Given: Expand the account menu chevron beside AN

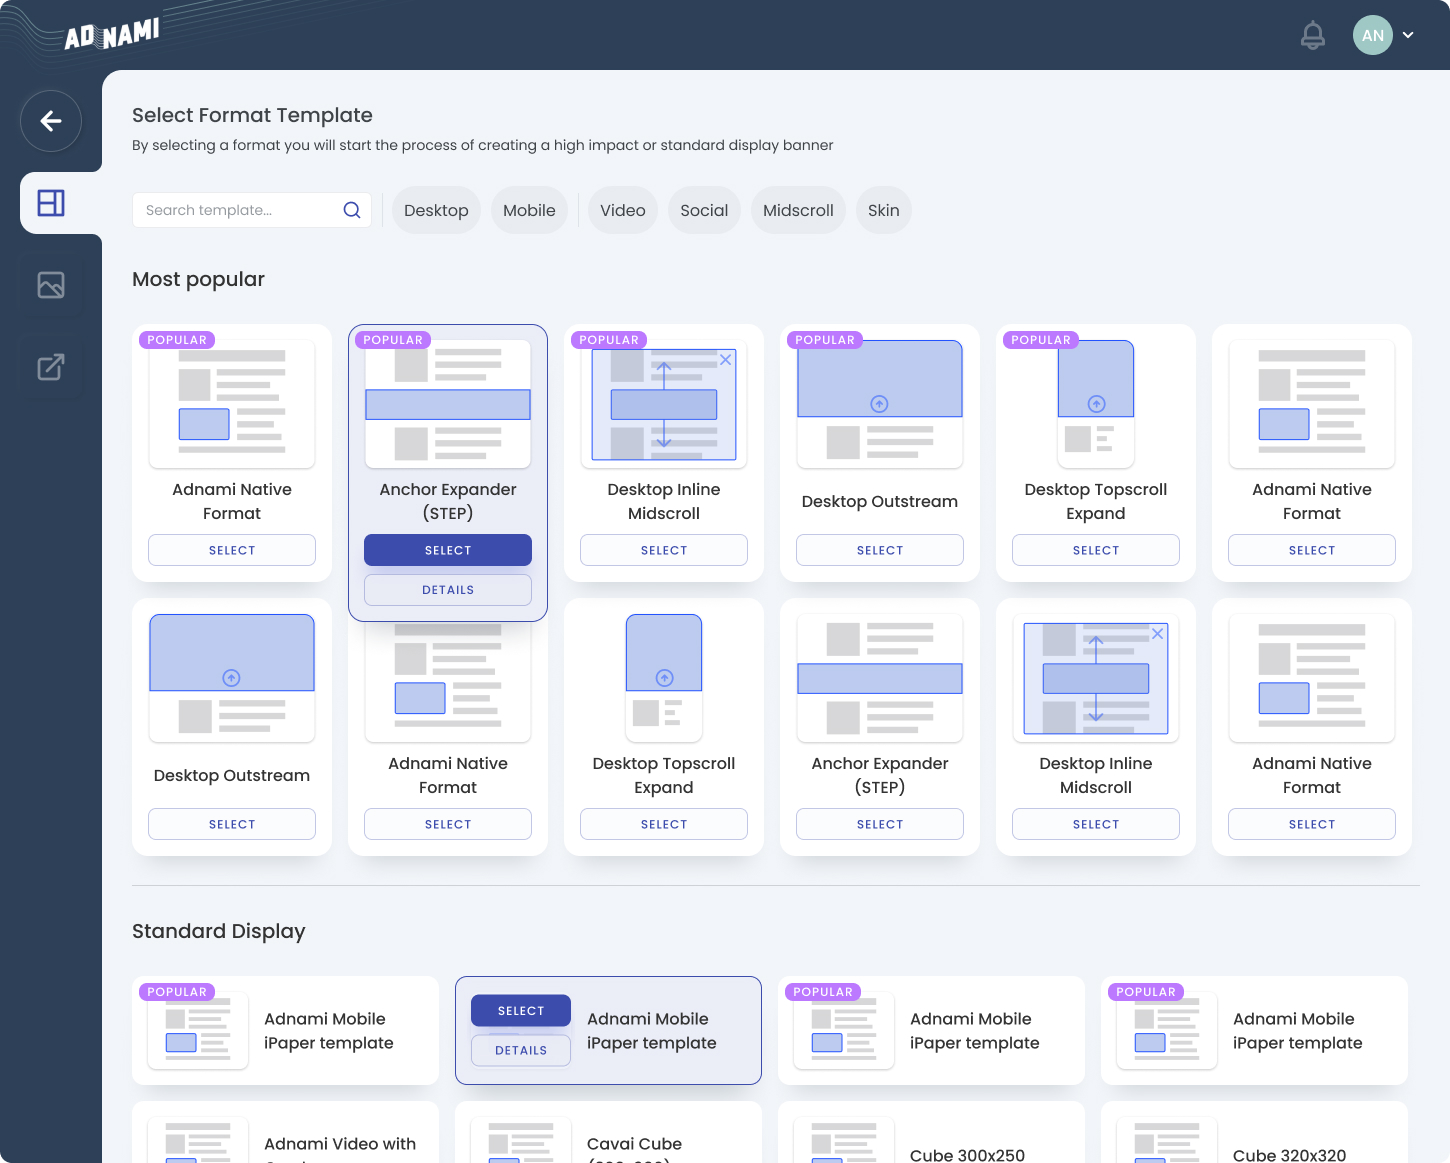Looking at the screenshot, I should (x=1408, y=35).
